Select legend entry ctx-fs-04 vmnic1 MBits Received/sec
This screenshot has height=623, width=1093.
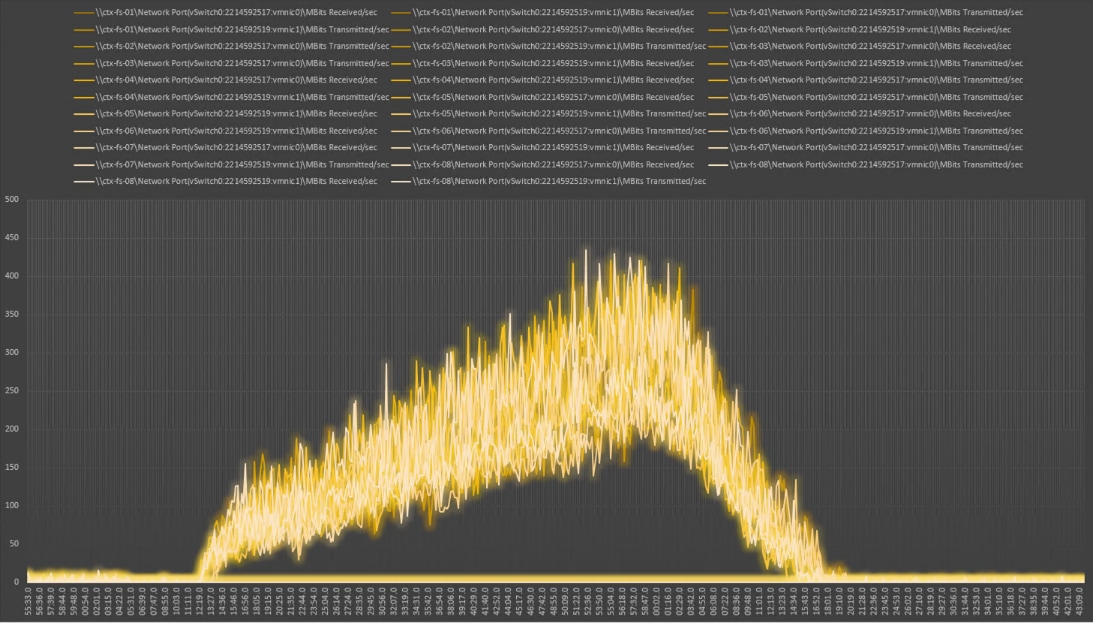pos(542,79)
